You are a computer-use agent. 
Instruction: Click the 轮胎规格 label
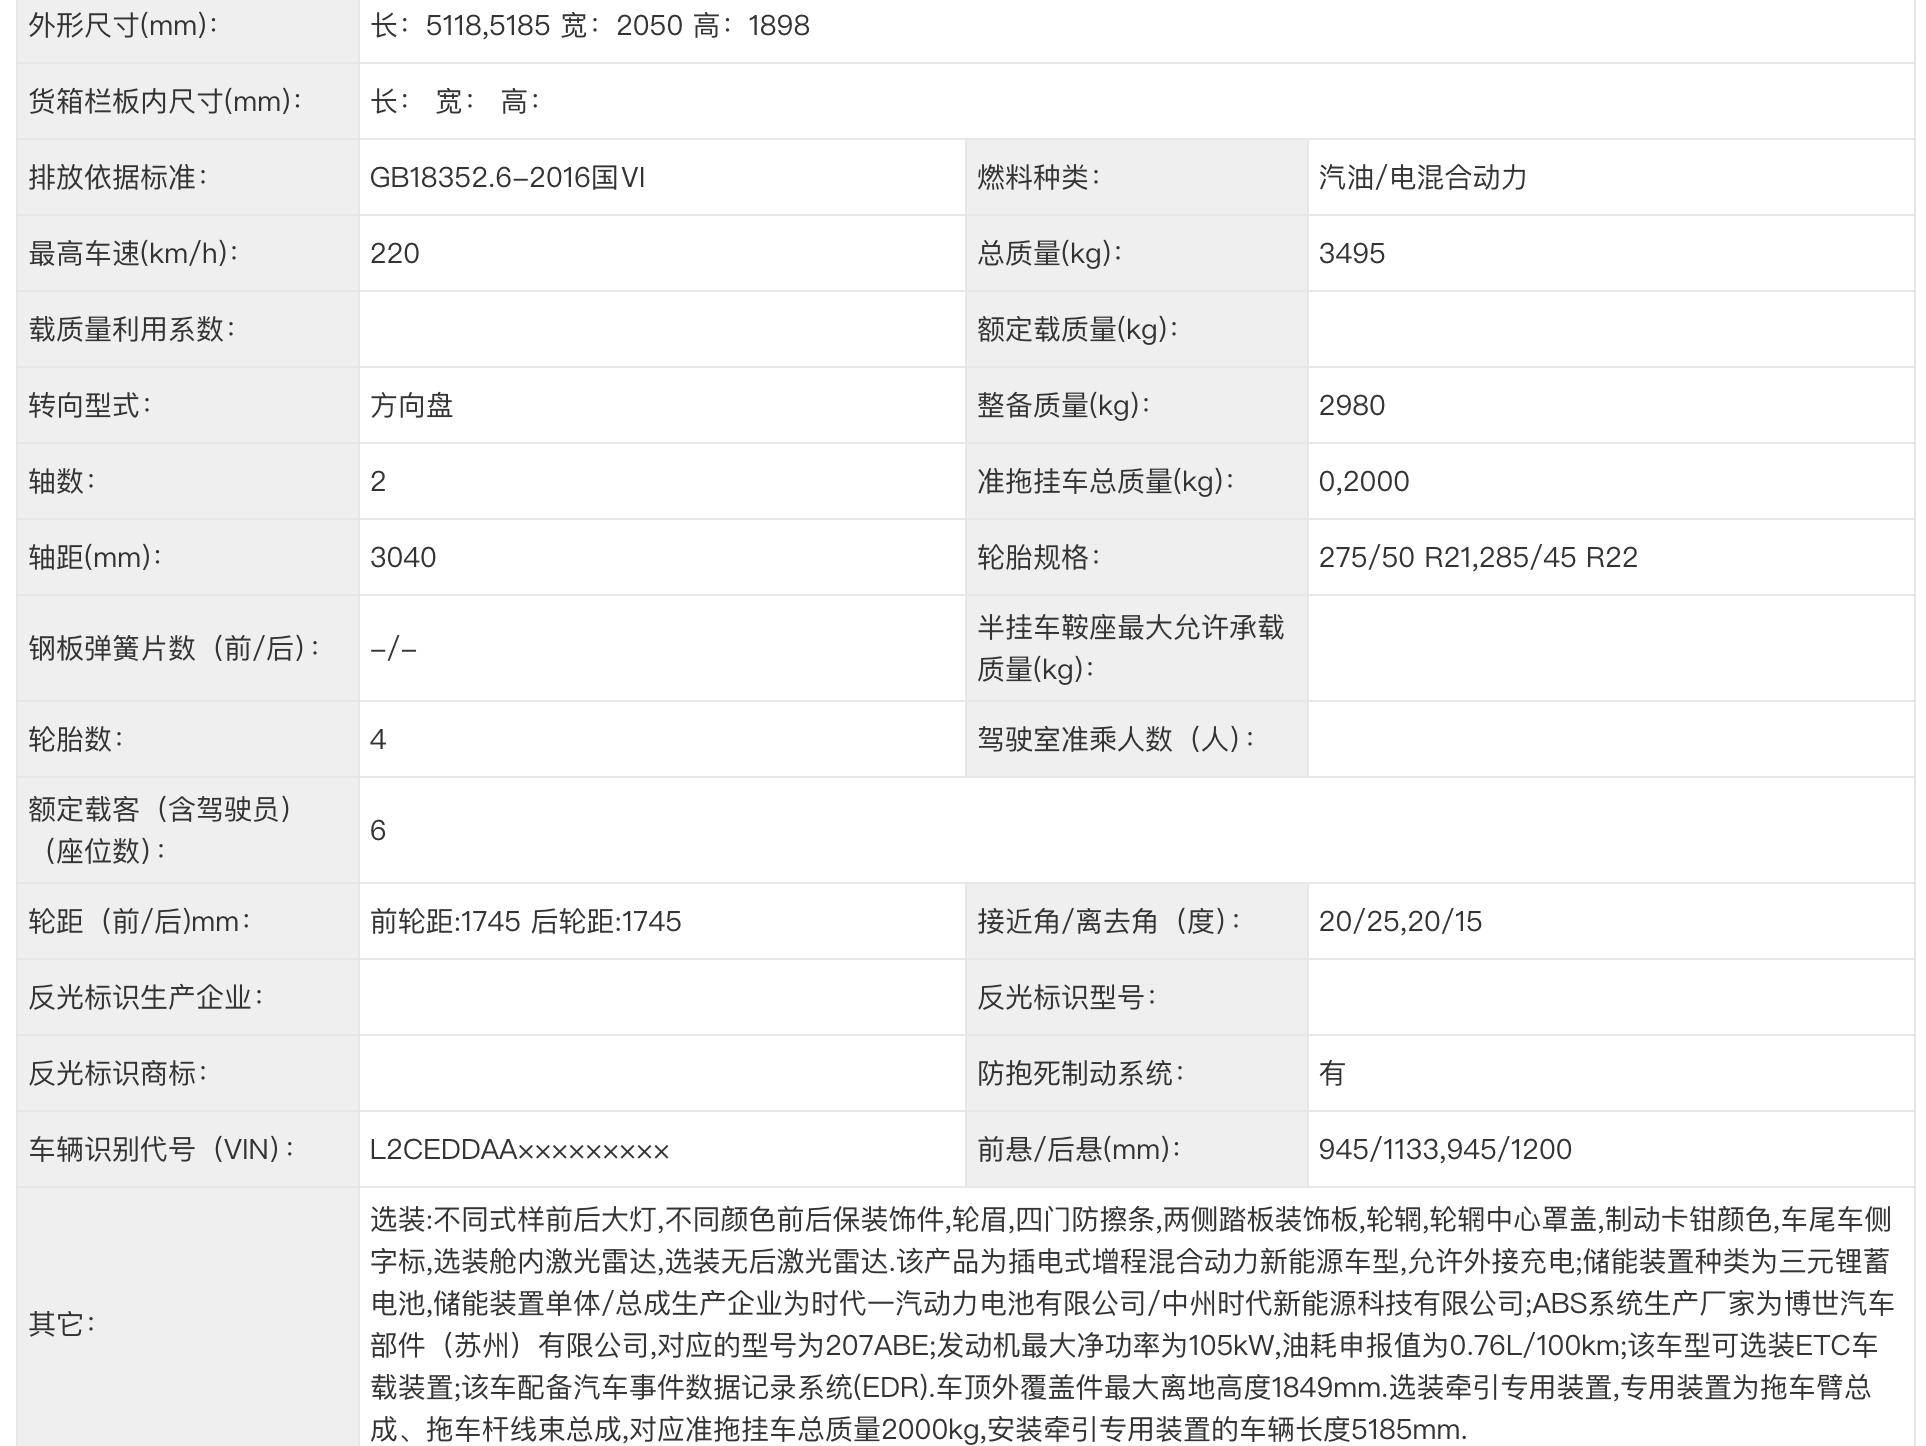tap(1038, 558)
